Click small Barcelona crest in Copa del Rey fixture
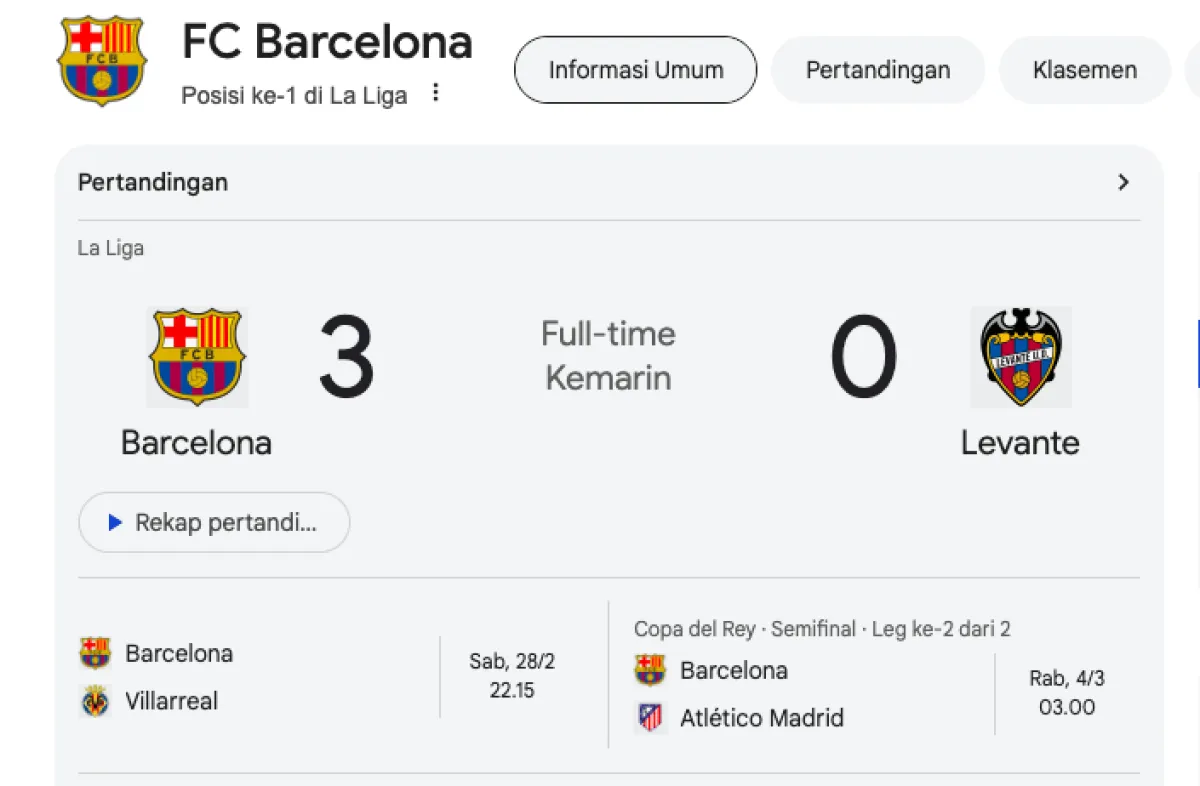Image resolution: width=1200 pixels, height=786 pixels. point(650,670)
